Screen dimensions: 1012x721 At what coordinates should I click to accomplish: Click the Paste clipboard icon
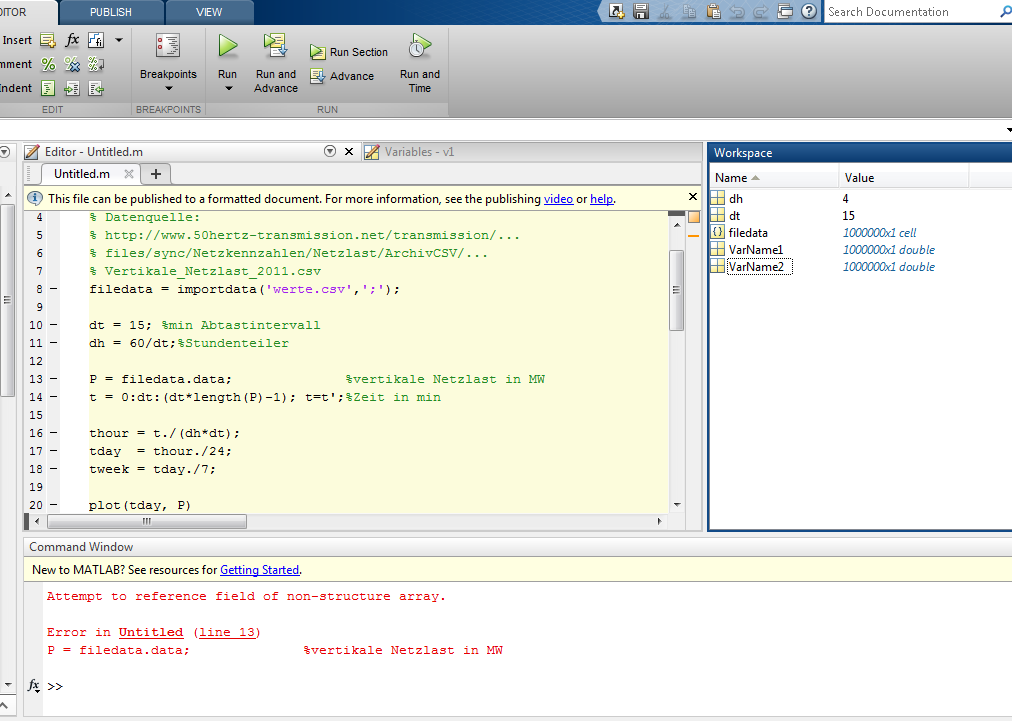coord(713,12)
